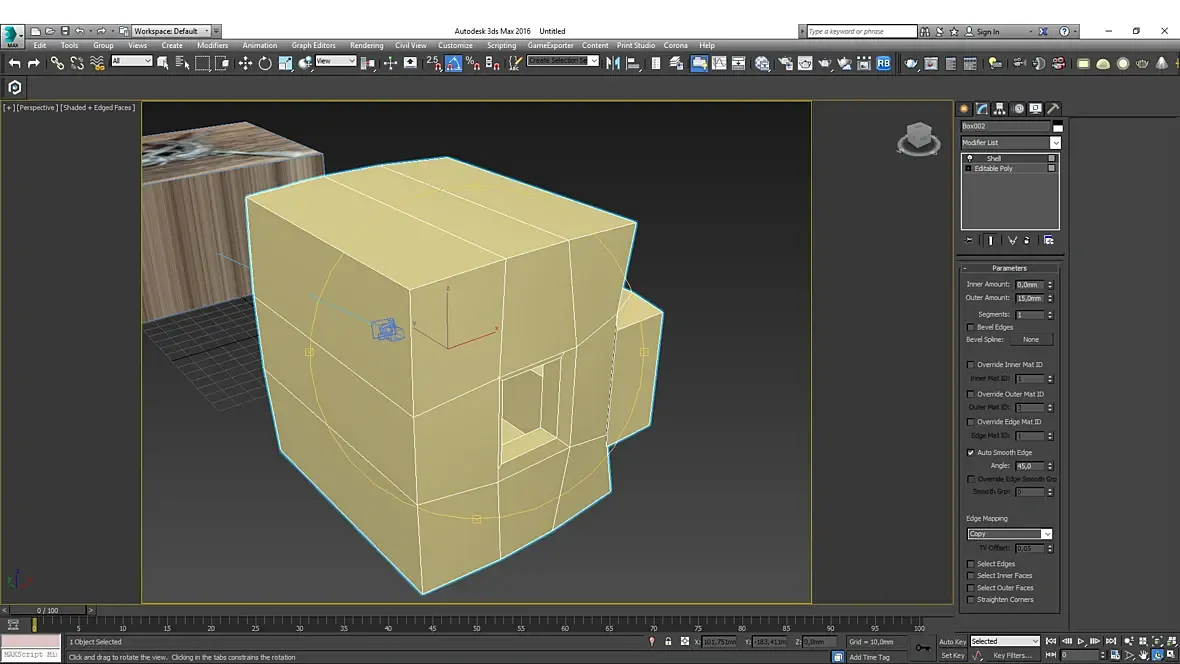Select the Move tool in main toolbar
Image resolution: width=1180 pixels, height=664 pixels.
pyautogui.click(x=245, y=63)
